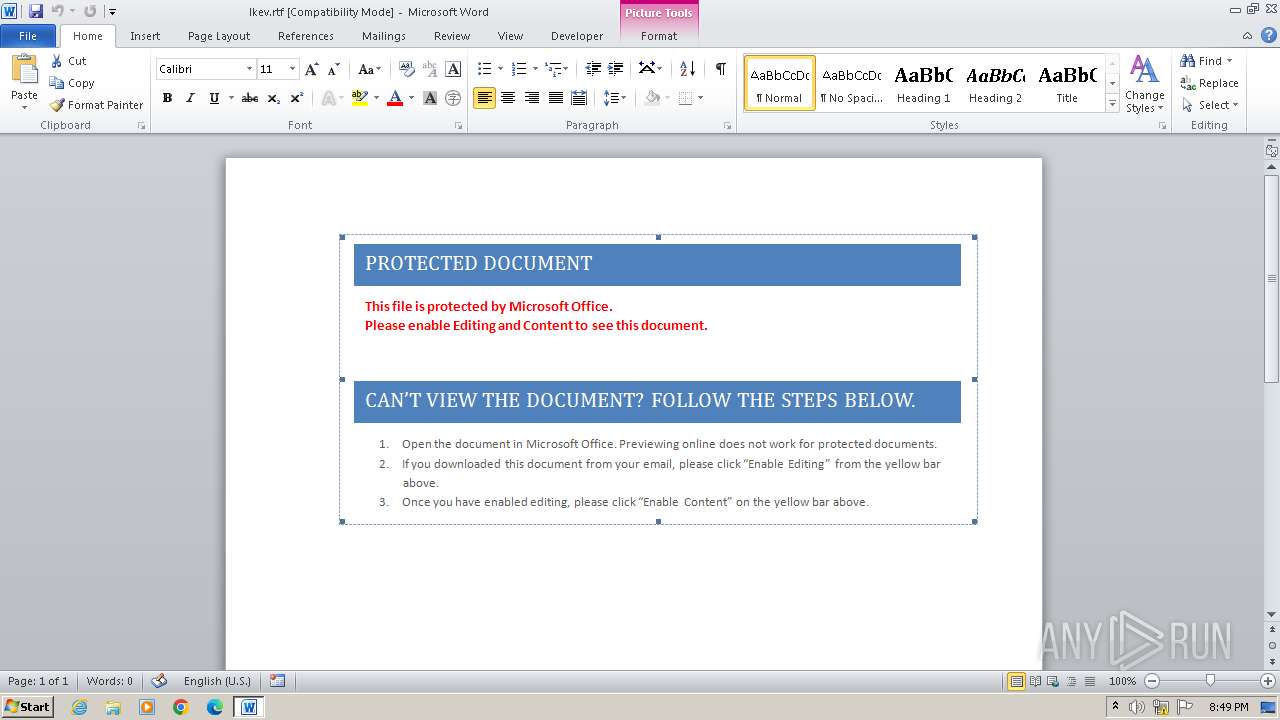Shrink font size with the small A icon
The image size is (1280, 720).
point(334,69)
